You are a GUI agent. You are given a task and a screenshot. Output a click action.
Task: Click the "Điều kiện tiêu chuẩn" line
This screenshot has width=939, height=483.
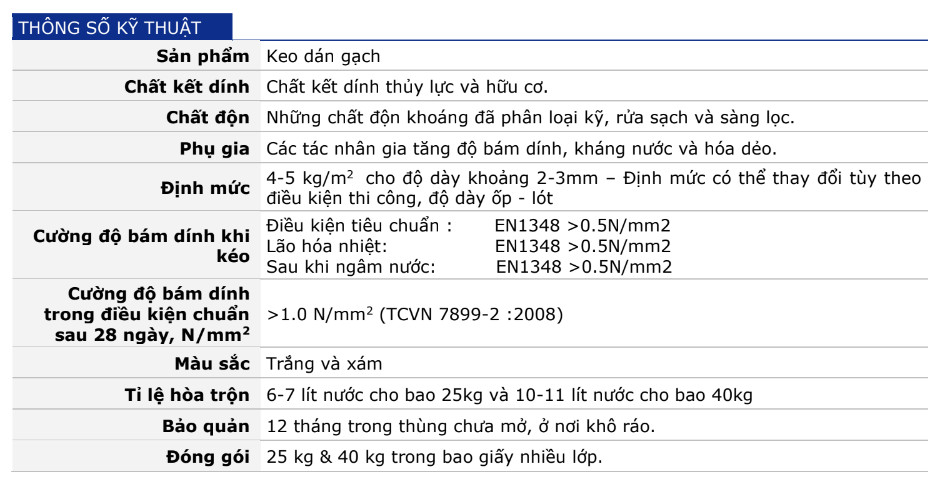[x=359, y=226]
